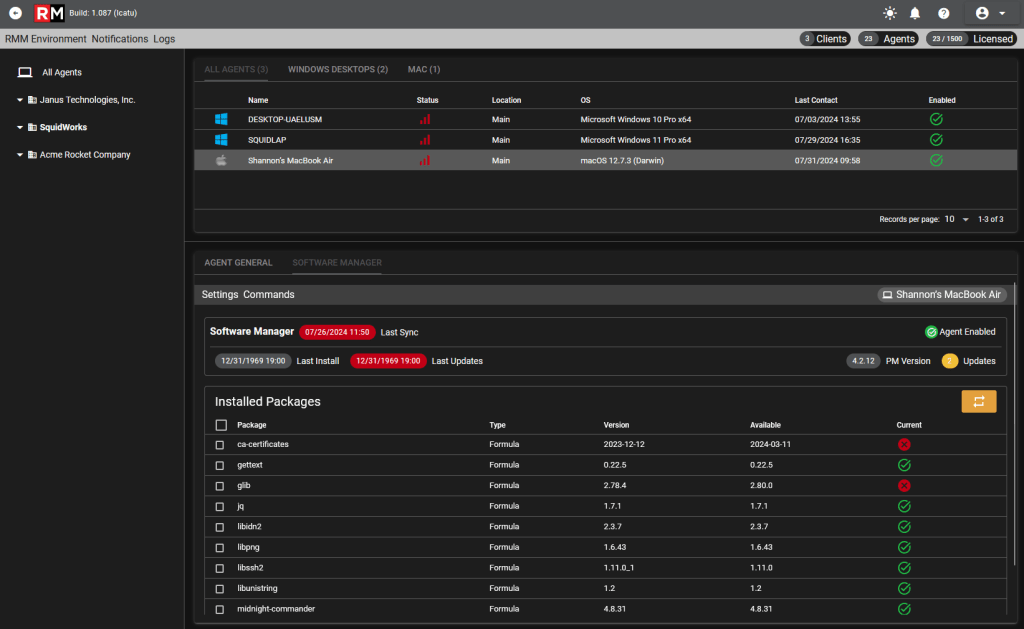Click the status bars icon for SQUIDLAP
1024x629 pixels.
tap(424, 140)
